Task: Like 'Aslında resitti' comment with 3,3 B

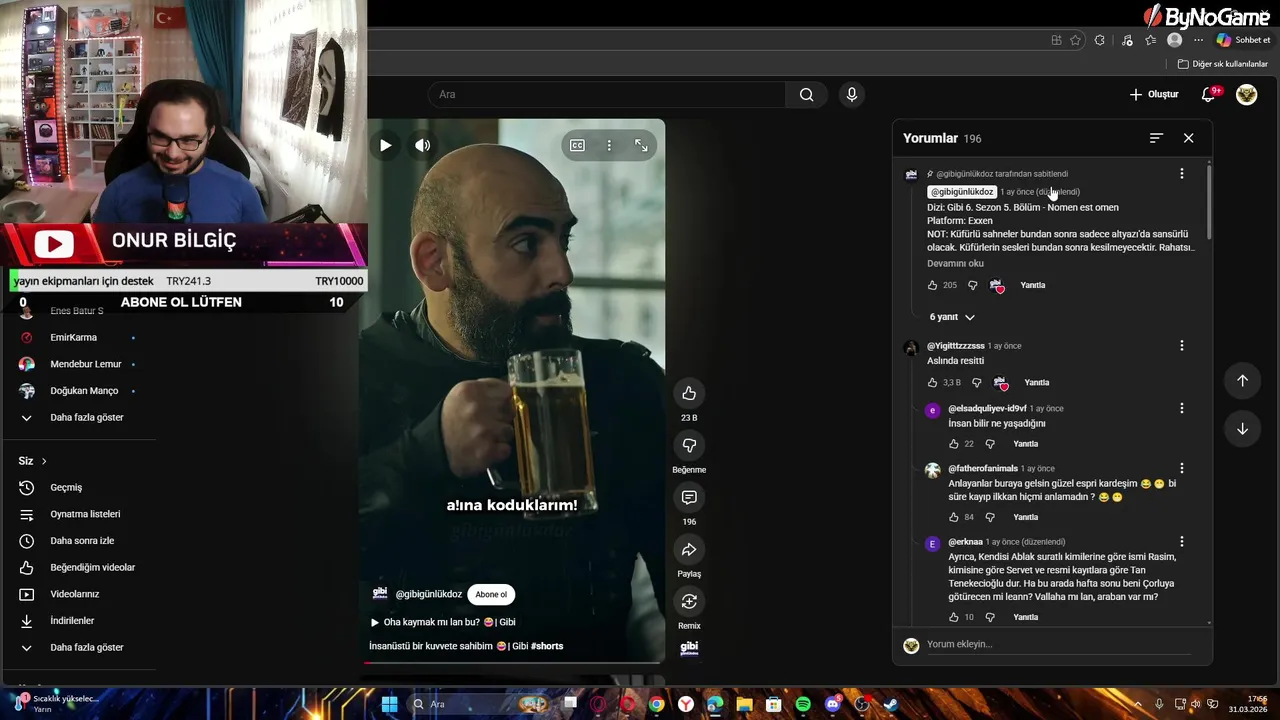Action: [932, 382]
